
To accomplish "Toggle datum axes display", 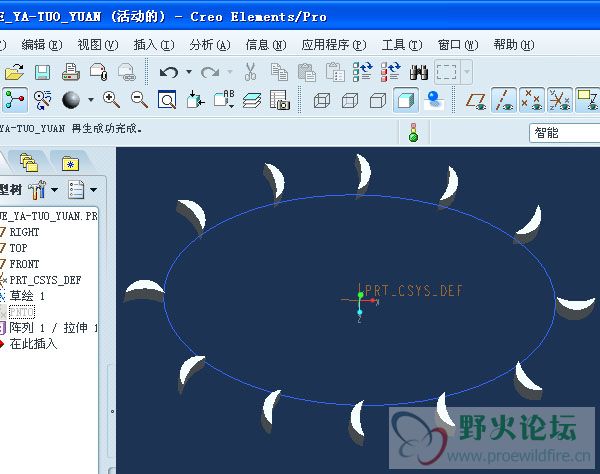I will (504, 100).
